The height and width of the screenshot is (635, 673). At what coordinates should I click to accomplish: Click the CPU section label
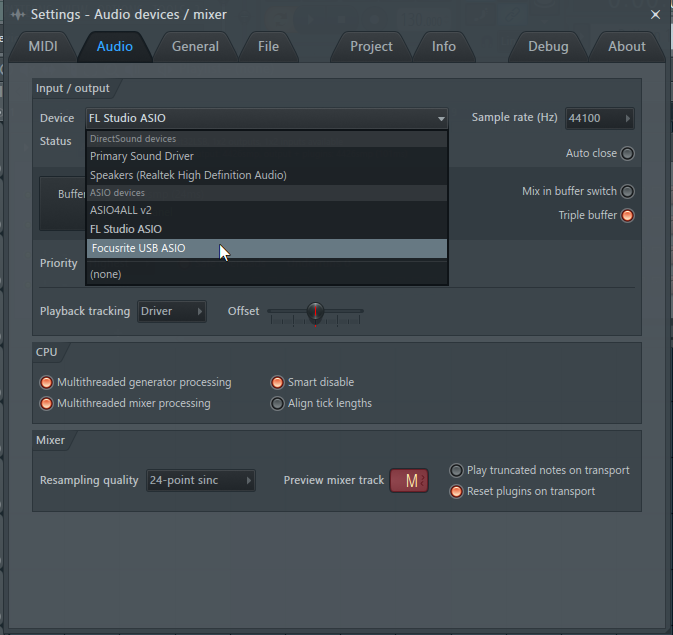coord(46,352)
